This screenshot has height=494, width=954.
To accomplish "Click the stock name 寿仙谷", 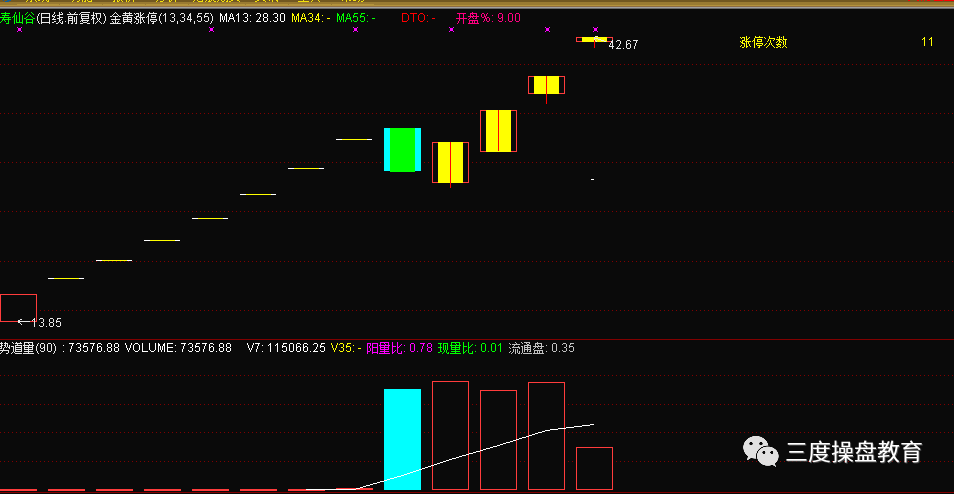I will [x=17, y=18].
